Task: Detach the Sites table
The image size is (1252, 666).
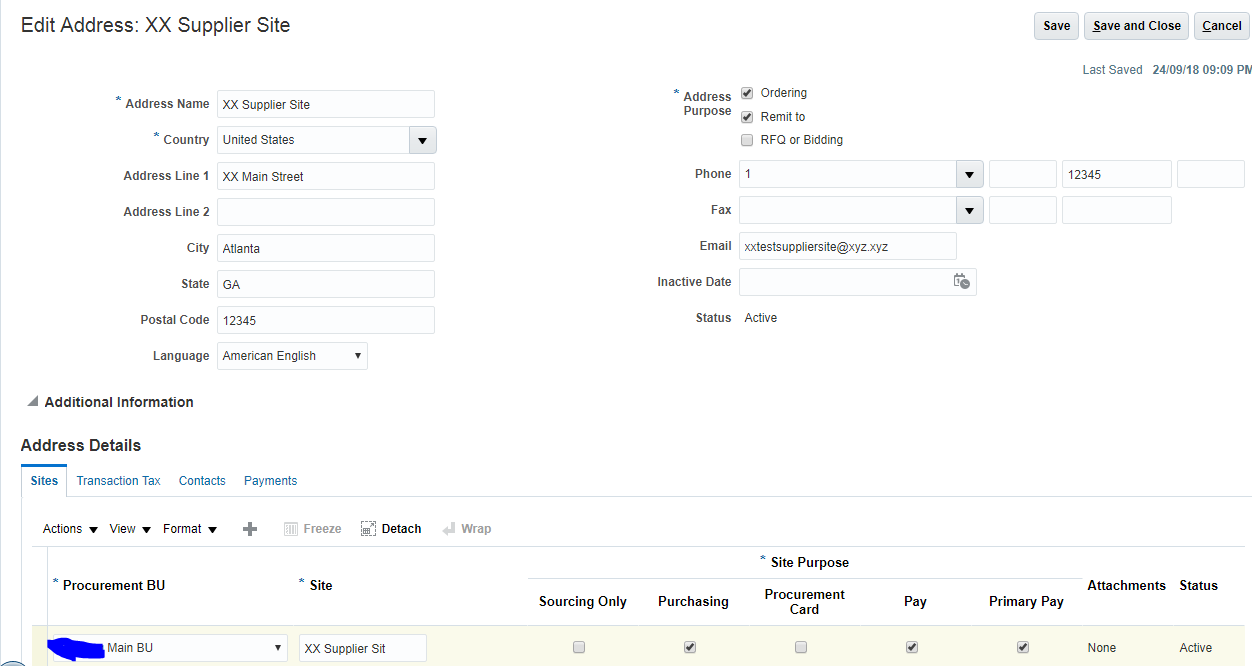Action: coord(390,528)
